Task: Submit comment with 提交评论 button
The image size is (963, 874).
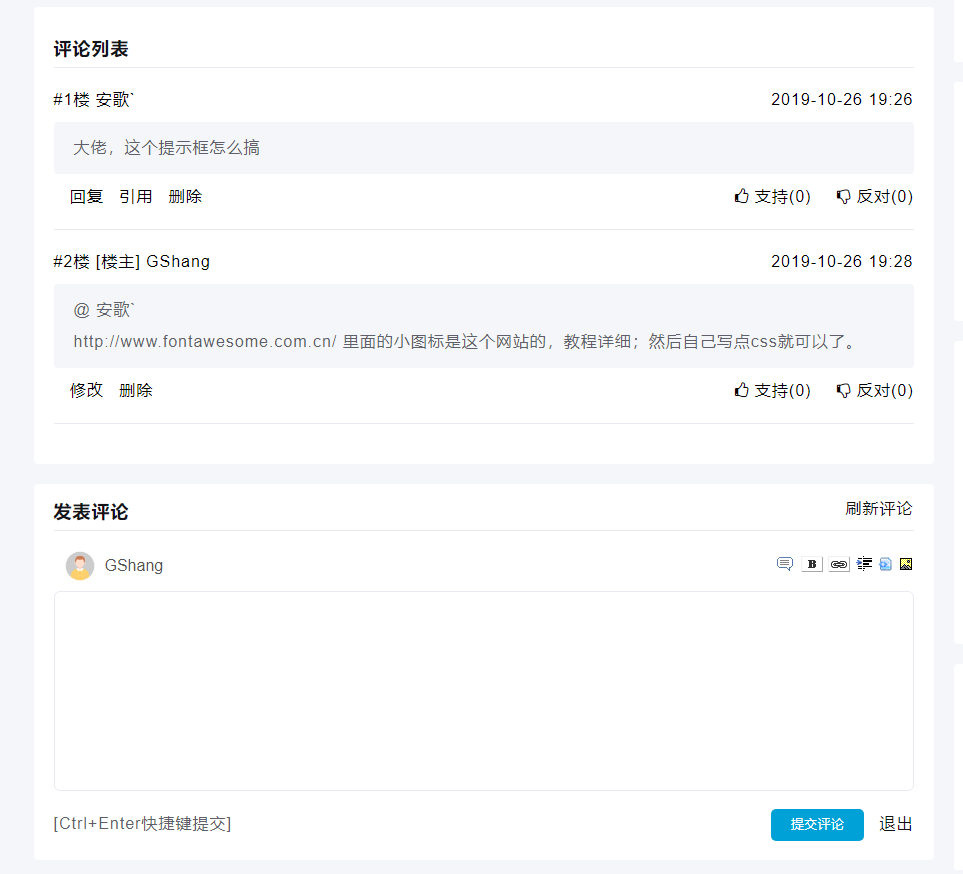Action: tap(817, 824)
